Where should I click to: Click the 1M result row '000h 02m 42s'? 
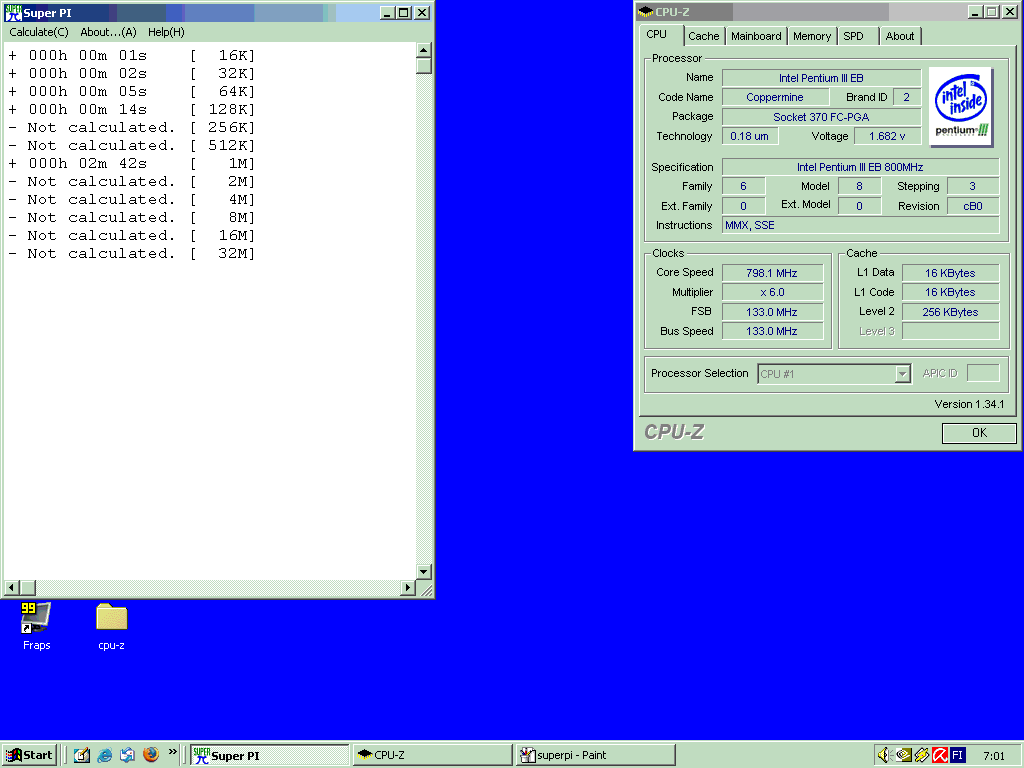tap(131, 163)
